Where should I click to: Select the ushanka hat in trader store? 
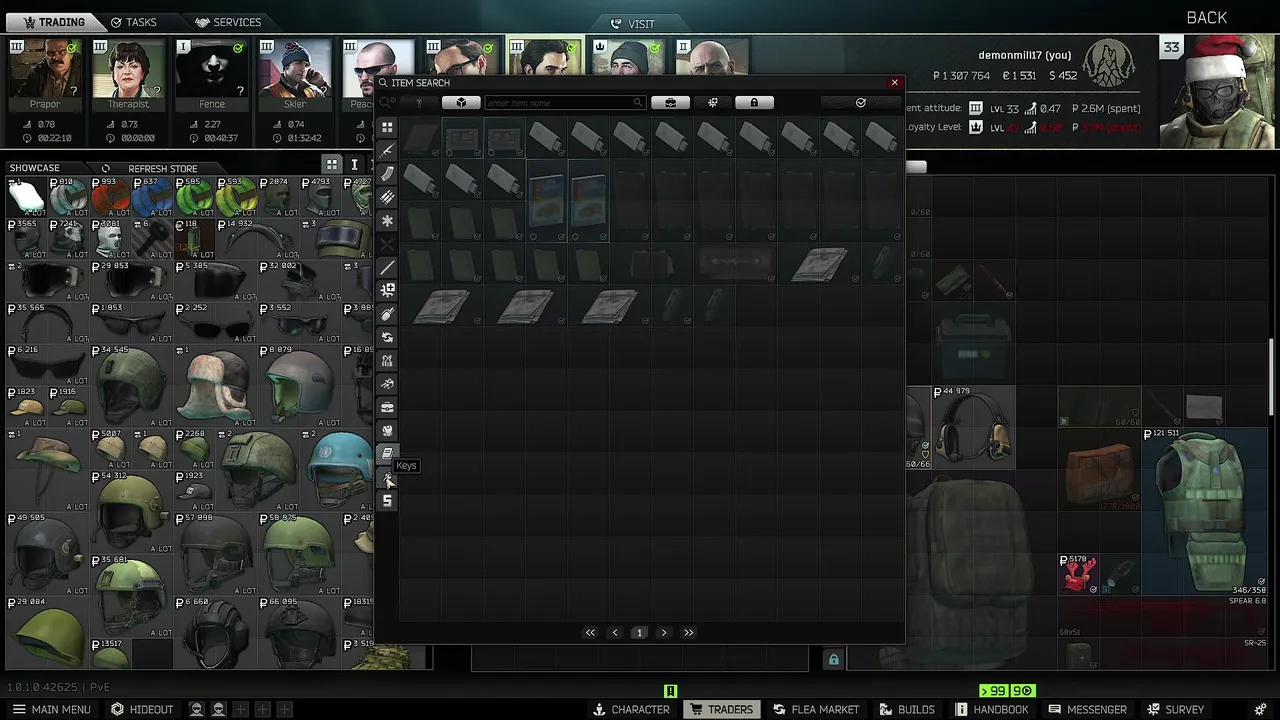215,386
